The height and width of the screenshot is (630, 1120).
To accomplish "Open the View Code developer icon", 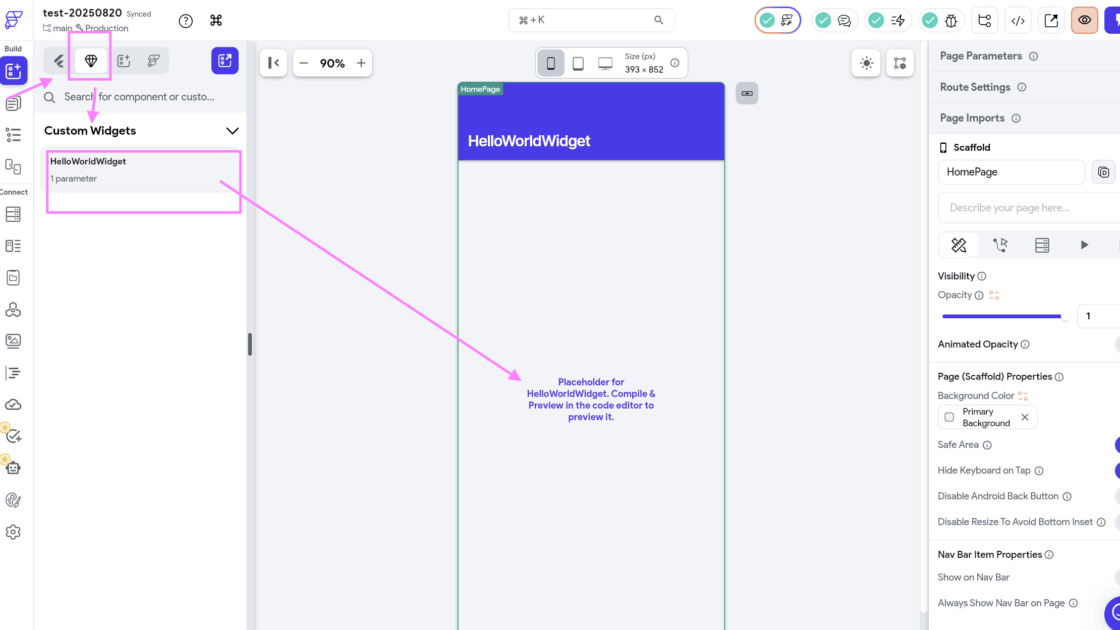I will click(1018, 21).
